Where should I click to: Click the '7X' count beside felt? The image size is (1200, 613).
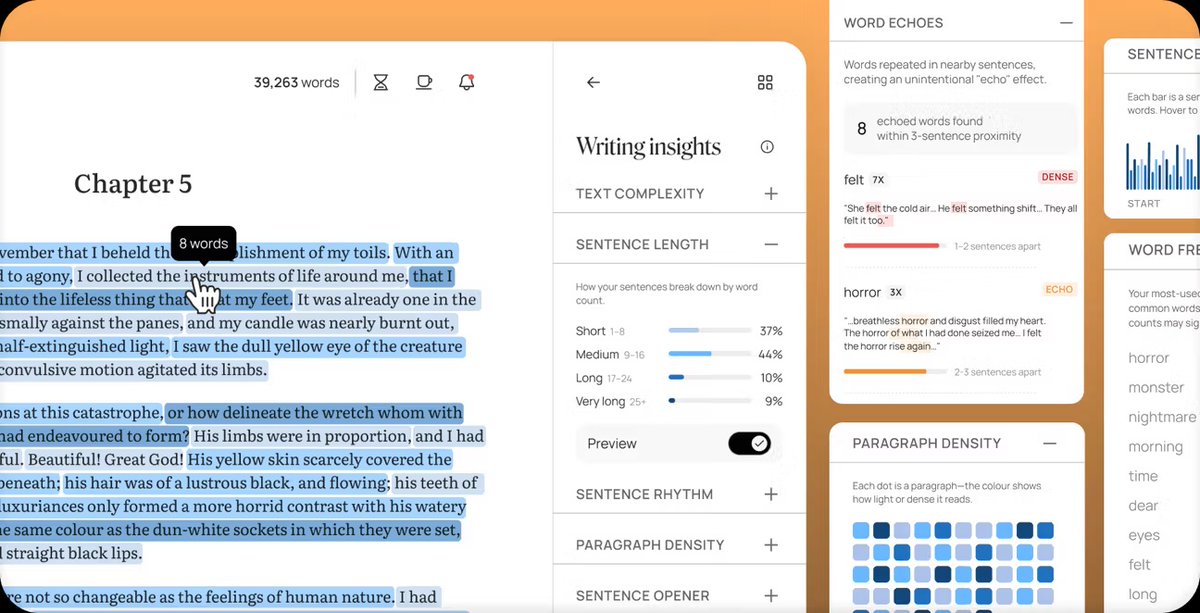click(x=878, y=180)
